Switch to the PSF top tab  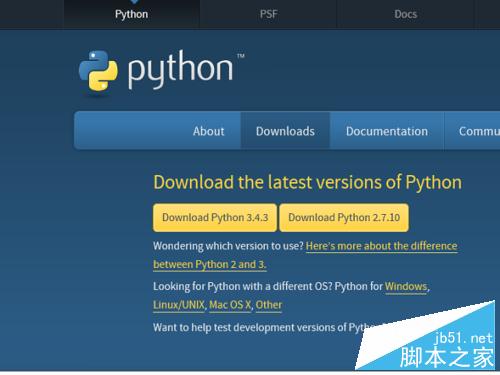268,14
